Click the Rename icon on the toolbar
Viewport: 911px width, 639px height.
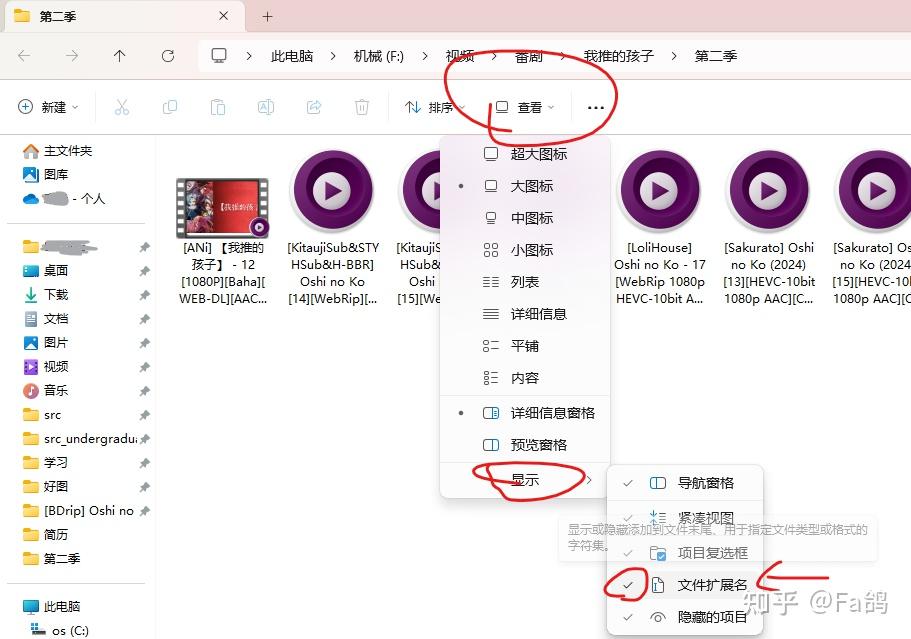[266, 108]
